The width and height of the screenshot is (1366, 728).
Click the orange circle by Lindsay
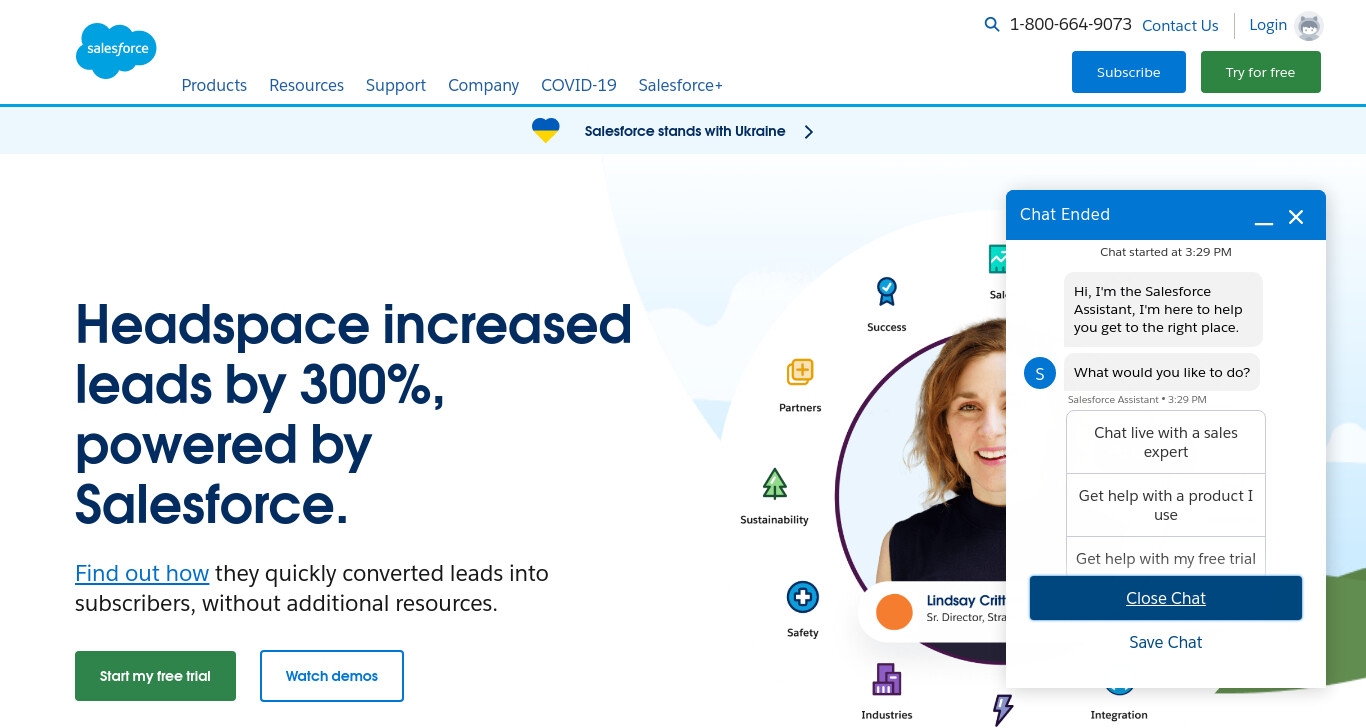click(x=894, y=612)
